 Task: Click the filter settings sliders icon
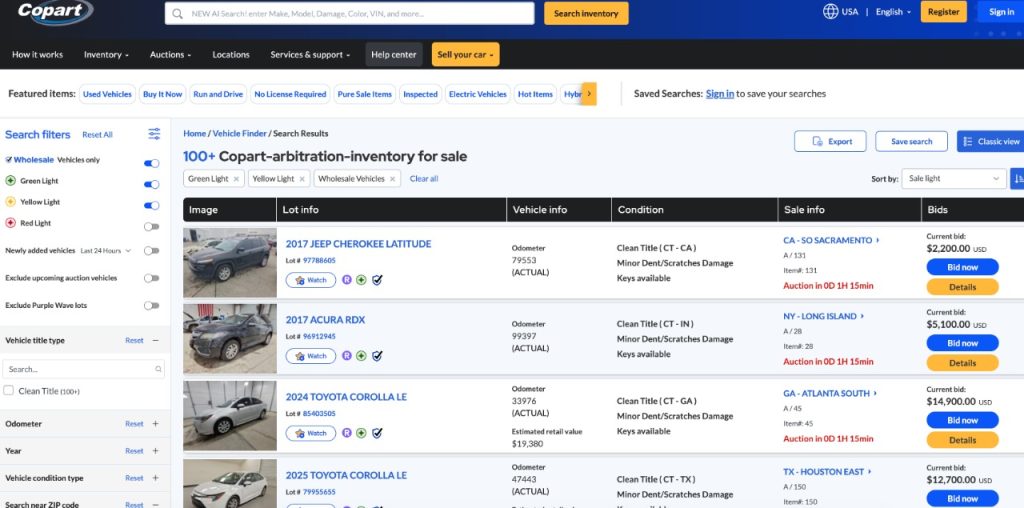pyautogui.click(x=154, y=134)
